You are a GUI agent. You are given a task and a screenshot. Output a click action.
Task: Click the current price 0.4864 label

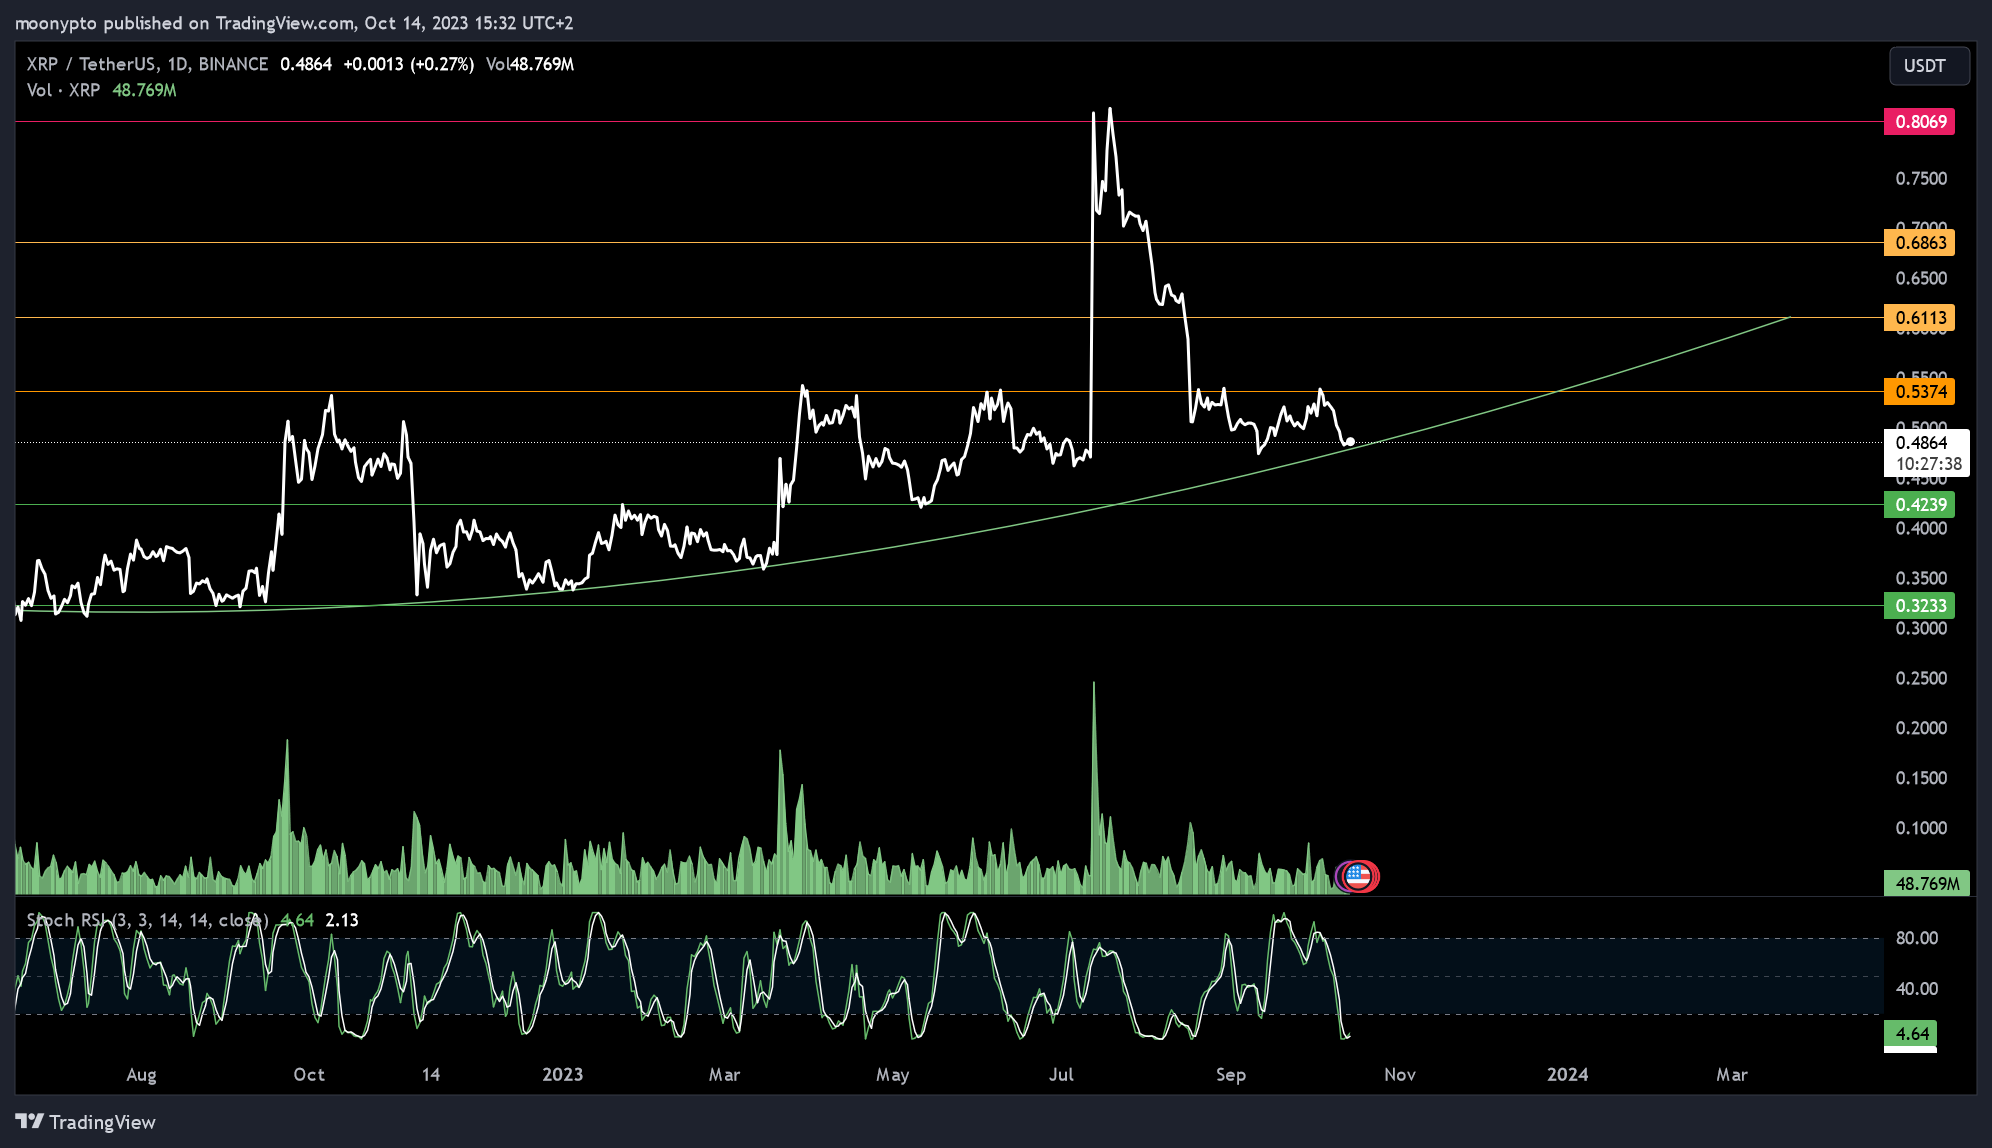[x=1922, y=443]
